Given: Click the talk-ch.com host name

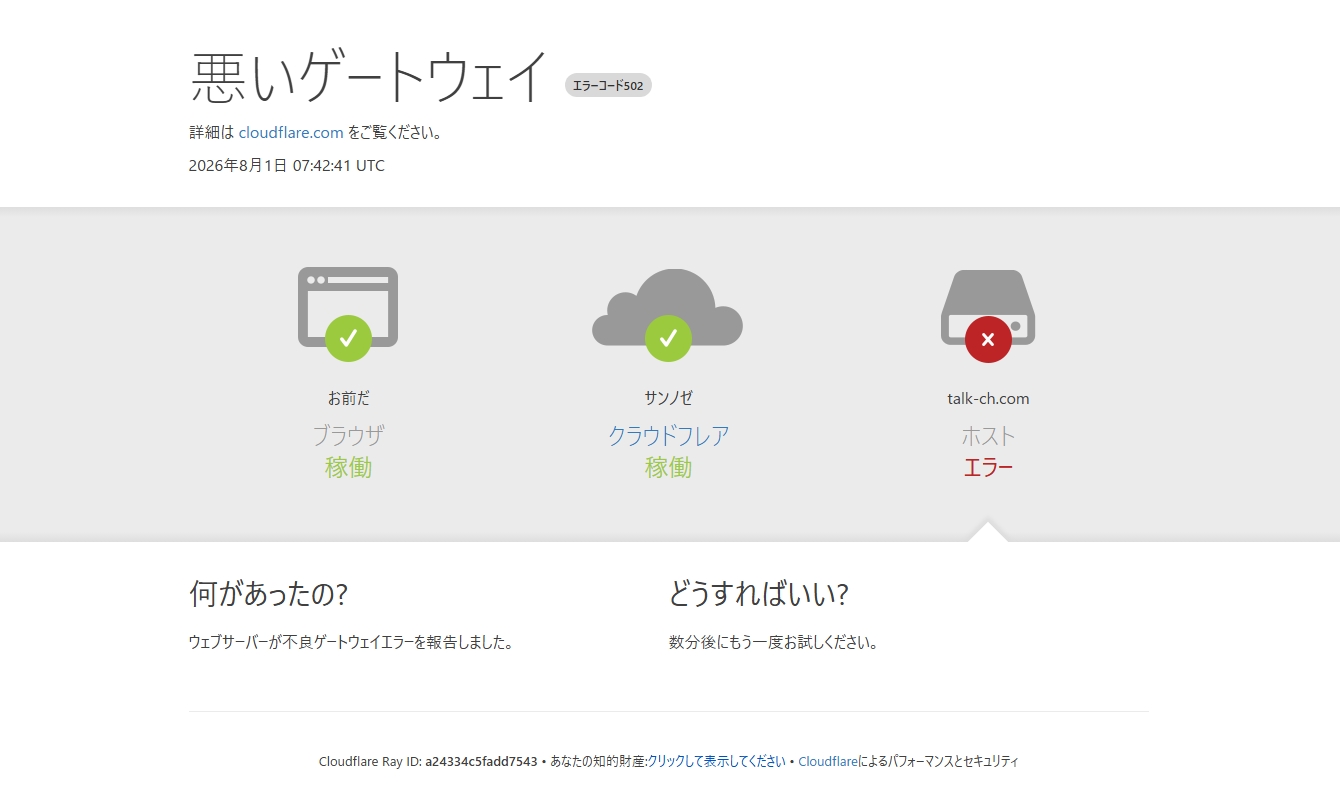Looking at the screenshot, I should click(x=988, y=398).
